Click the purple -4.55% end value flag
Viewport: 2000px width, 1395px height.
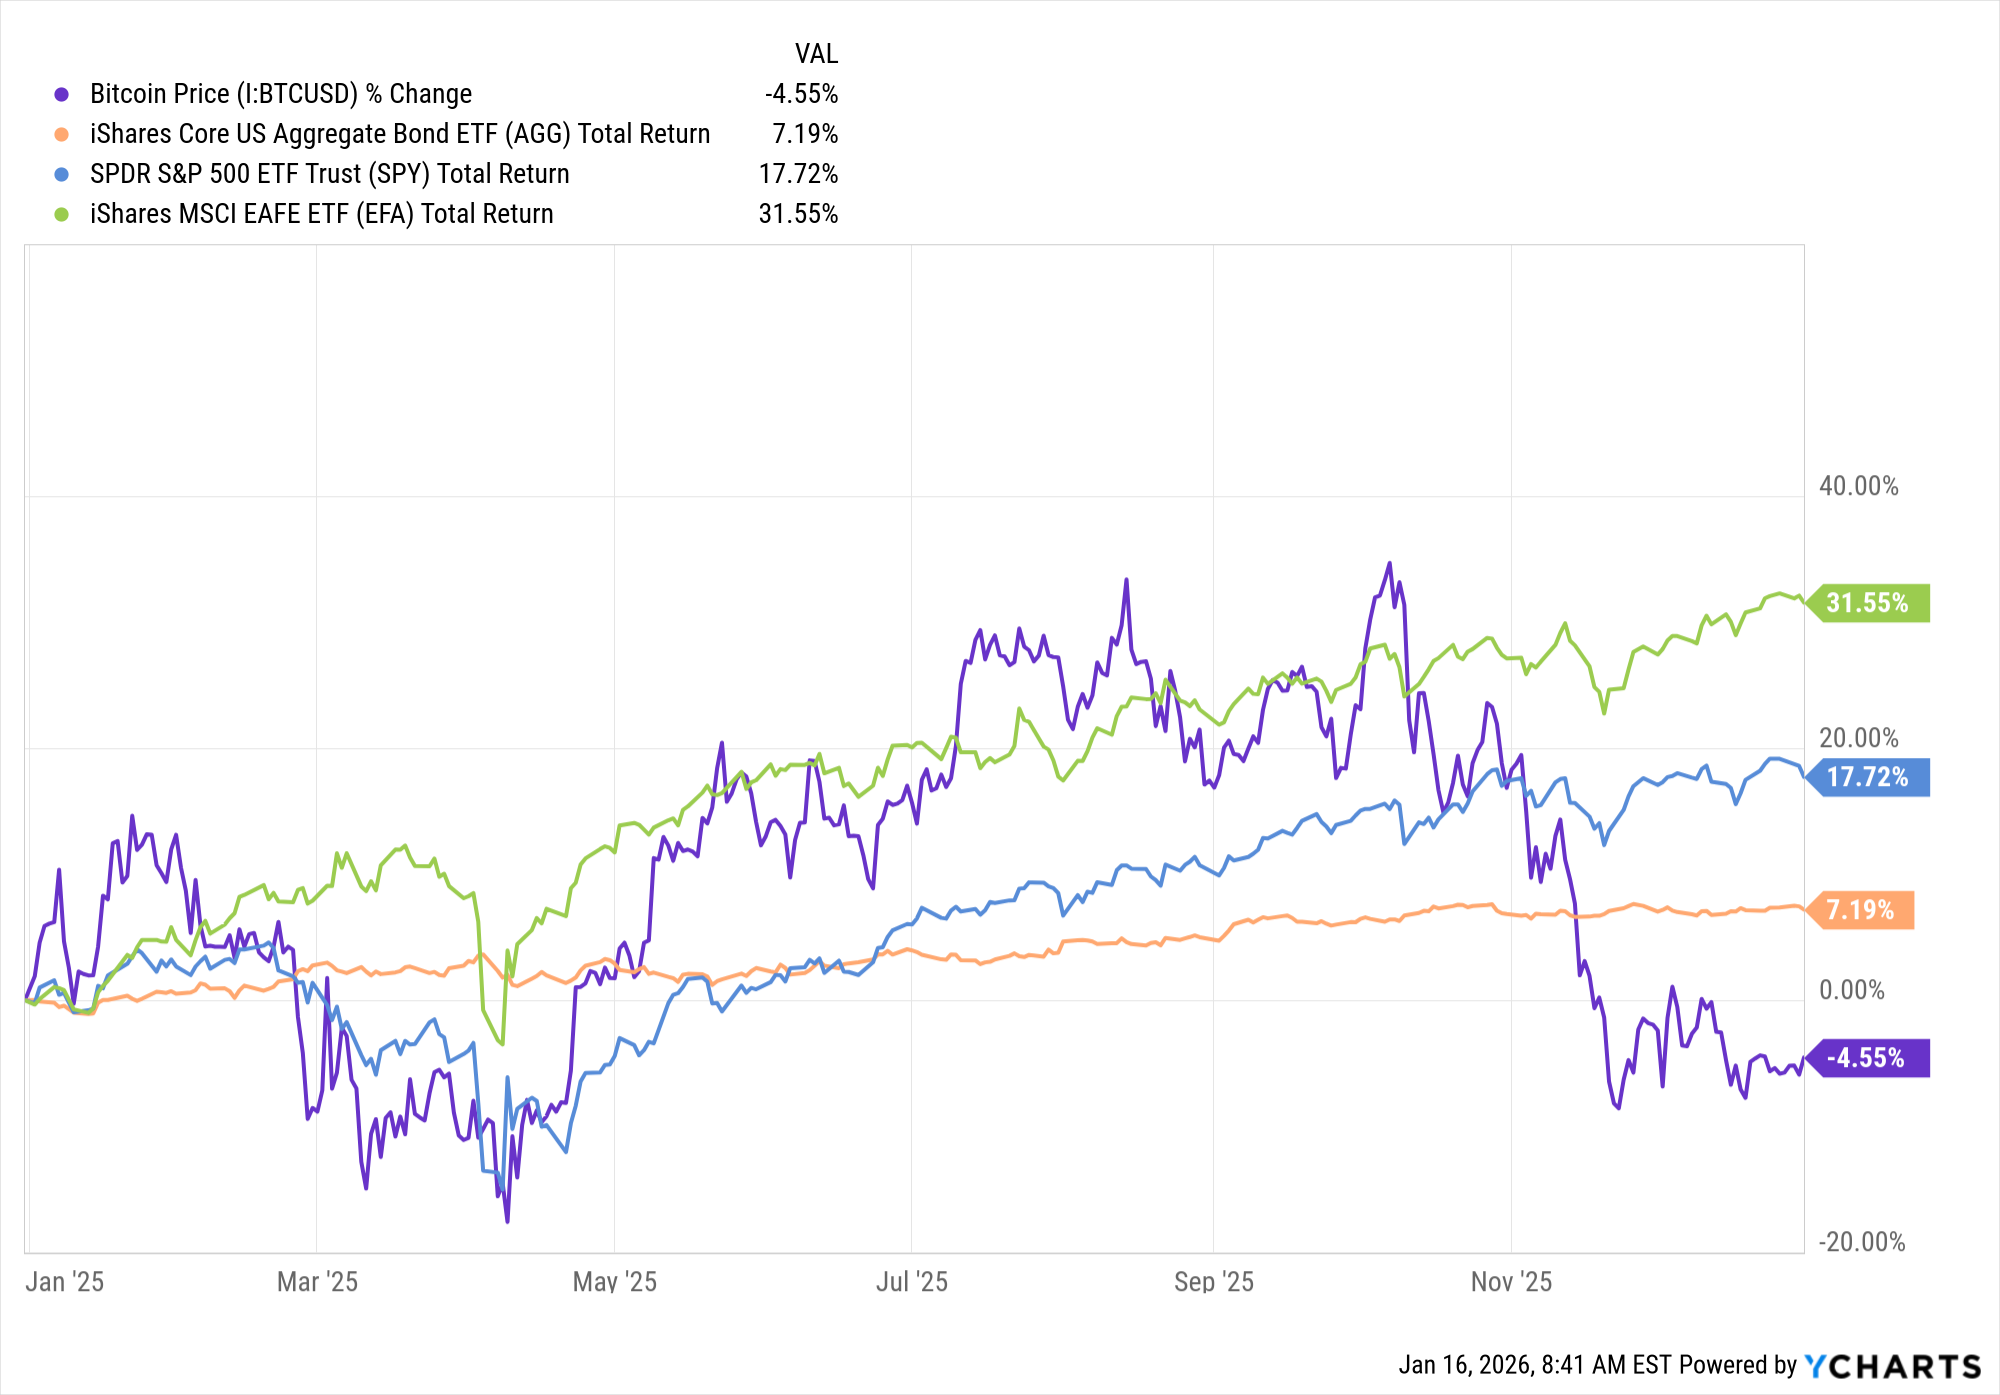click(x=1868, y=1058)
